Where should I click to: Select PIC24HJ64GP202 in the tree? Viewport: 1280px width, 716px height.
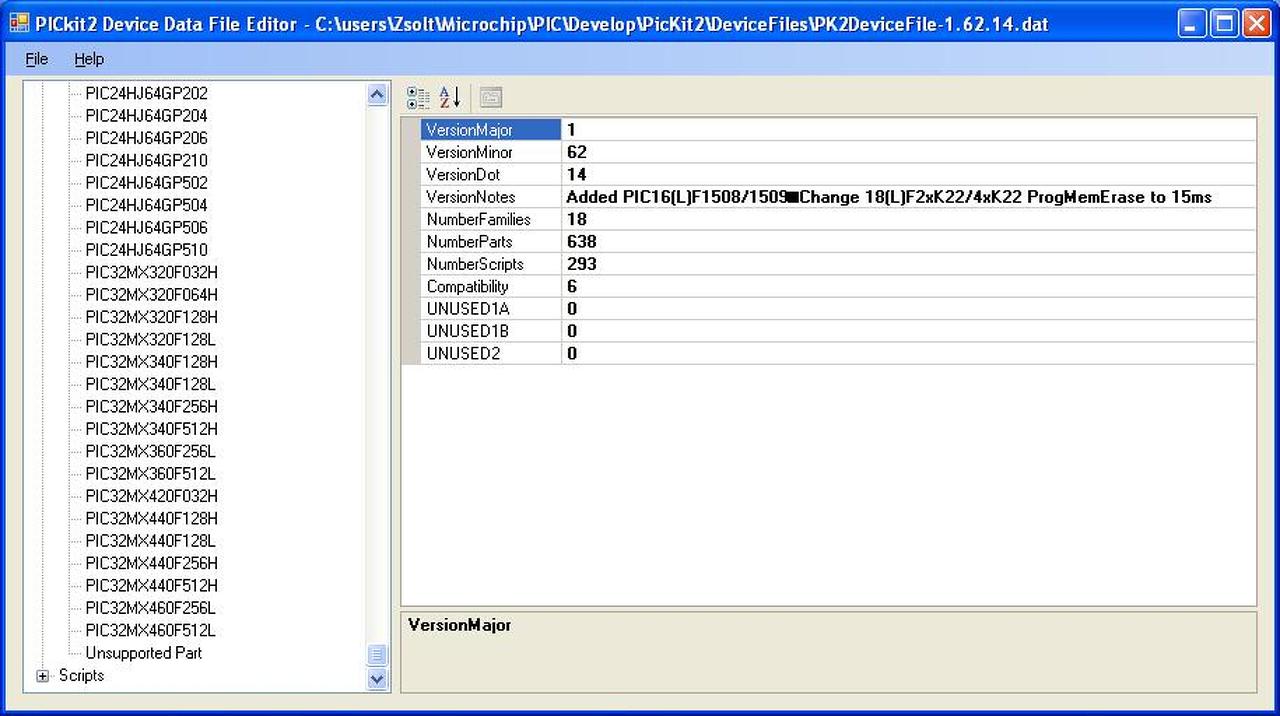pyautogui.click(x=146, y=93)
